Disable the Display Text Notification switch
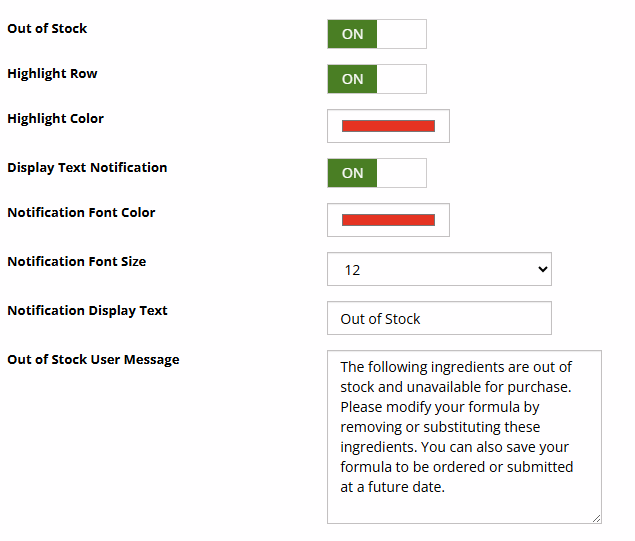 [x=376, y=173]
